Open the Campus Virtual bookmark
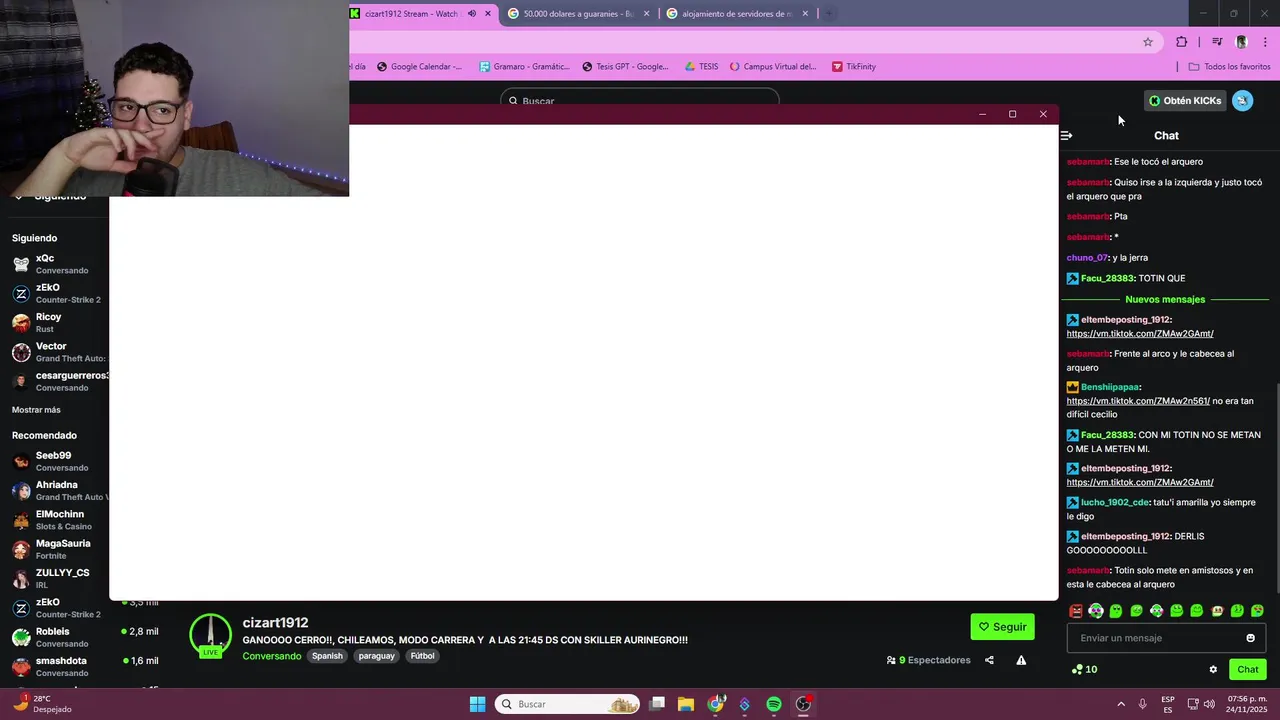The height and width of the screenshot is (720, 1280). point(773,67)
